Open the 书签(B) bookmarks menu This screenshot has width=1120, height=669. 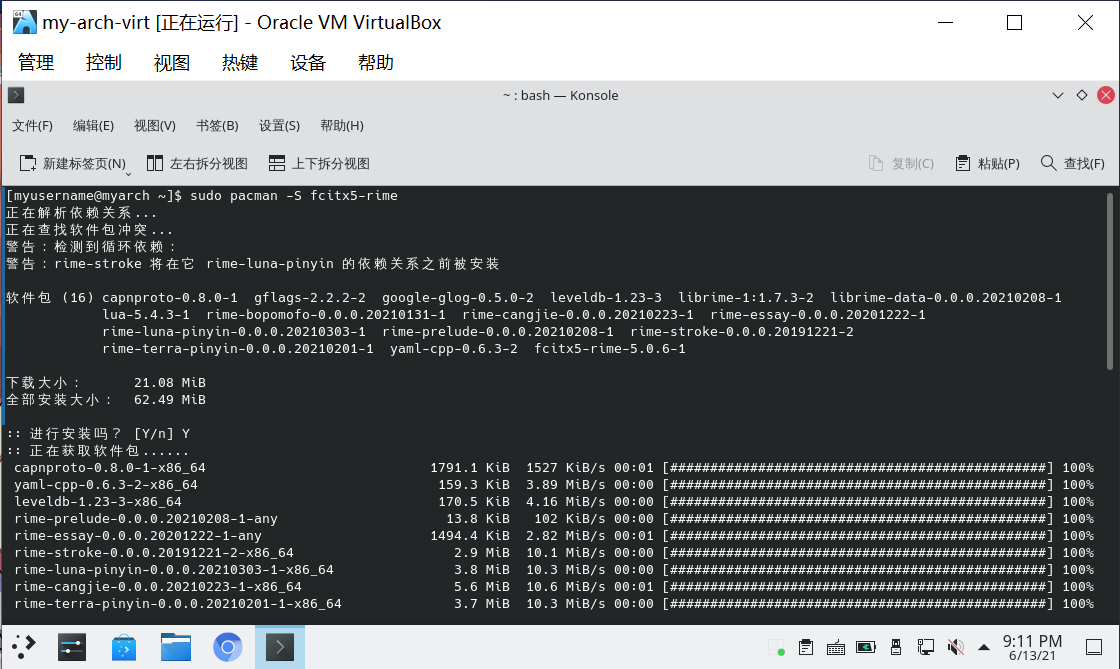tap(217, 125)
